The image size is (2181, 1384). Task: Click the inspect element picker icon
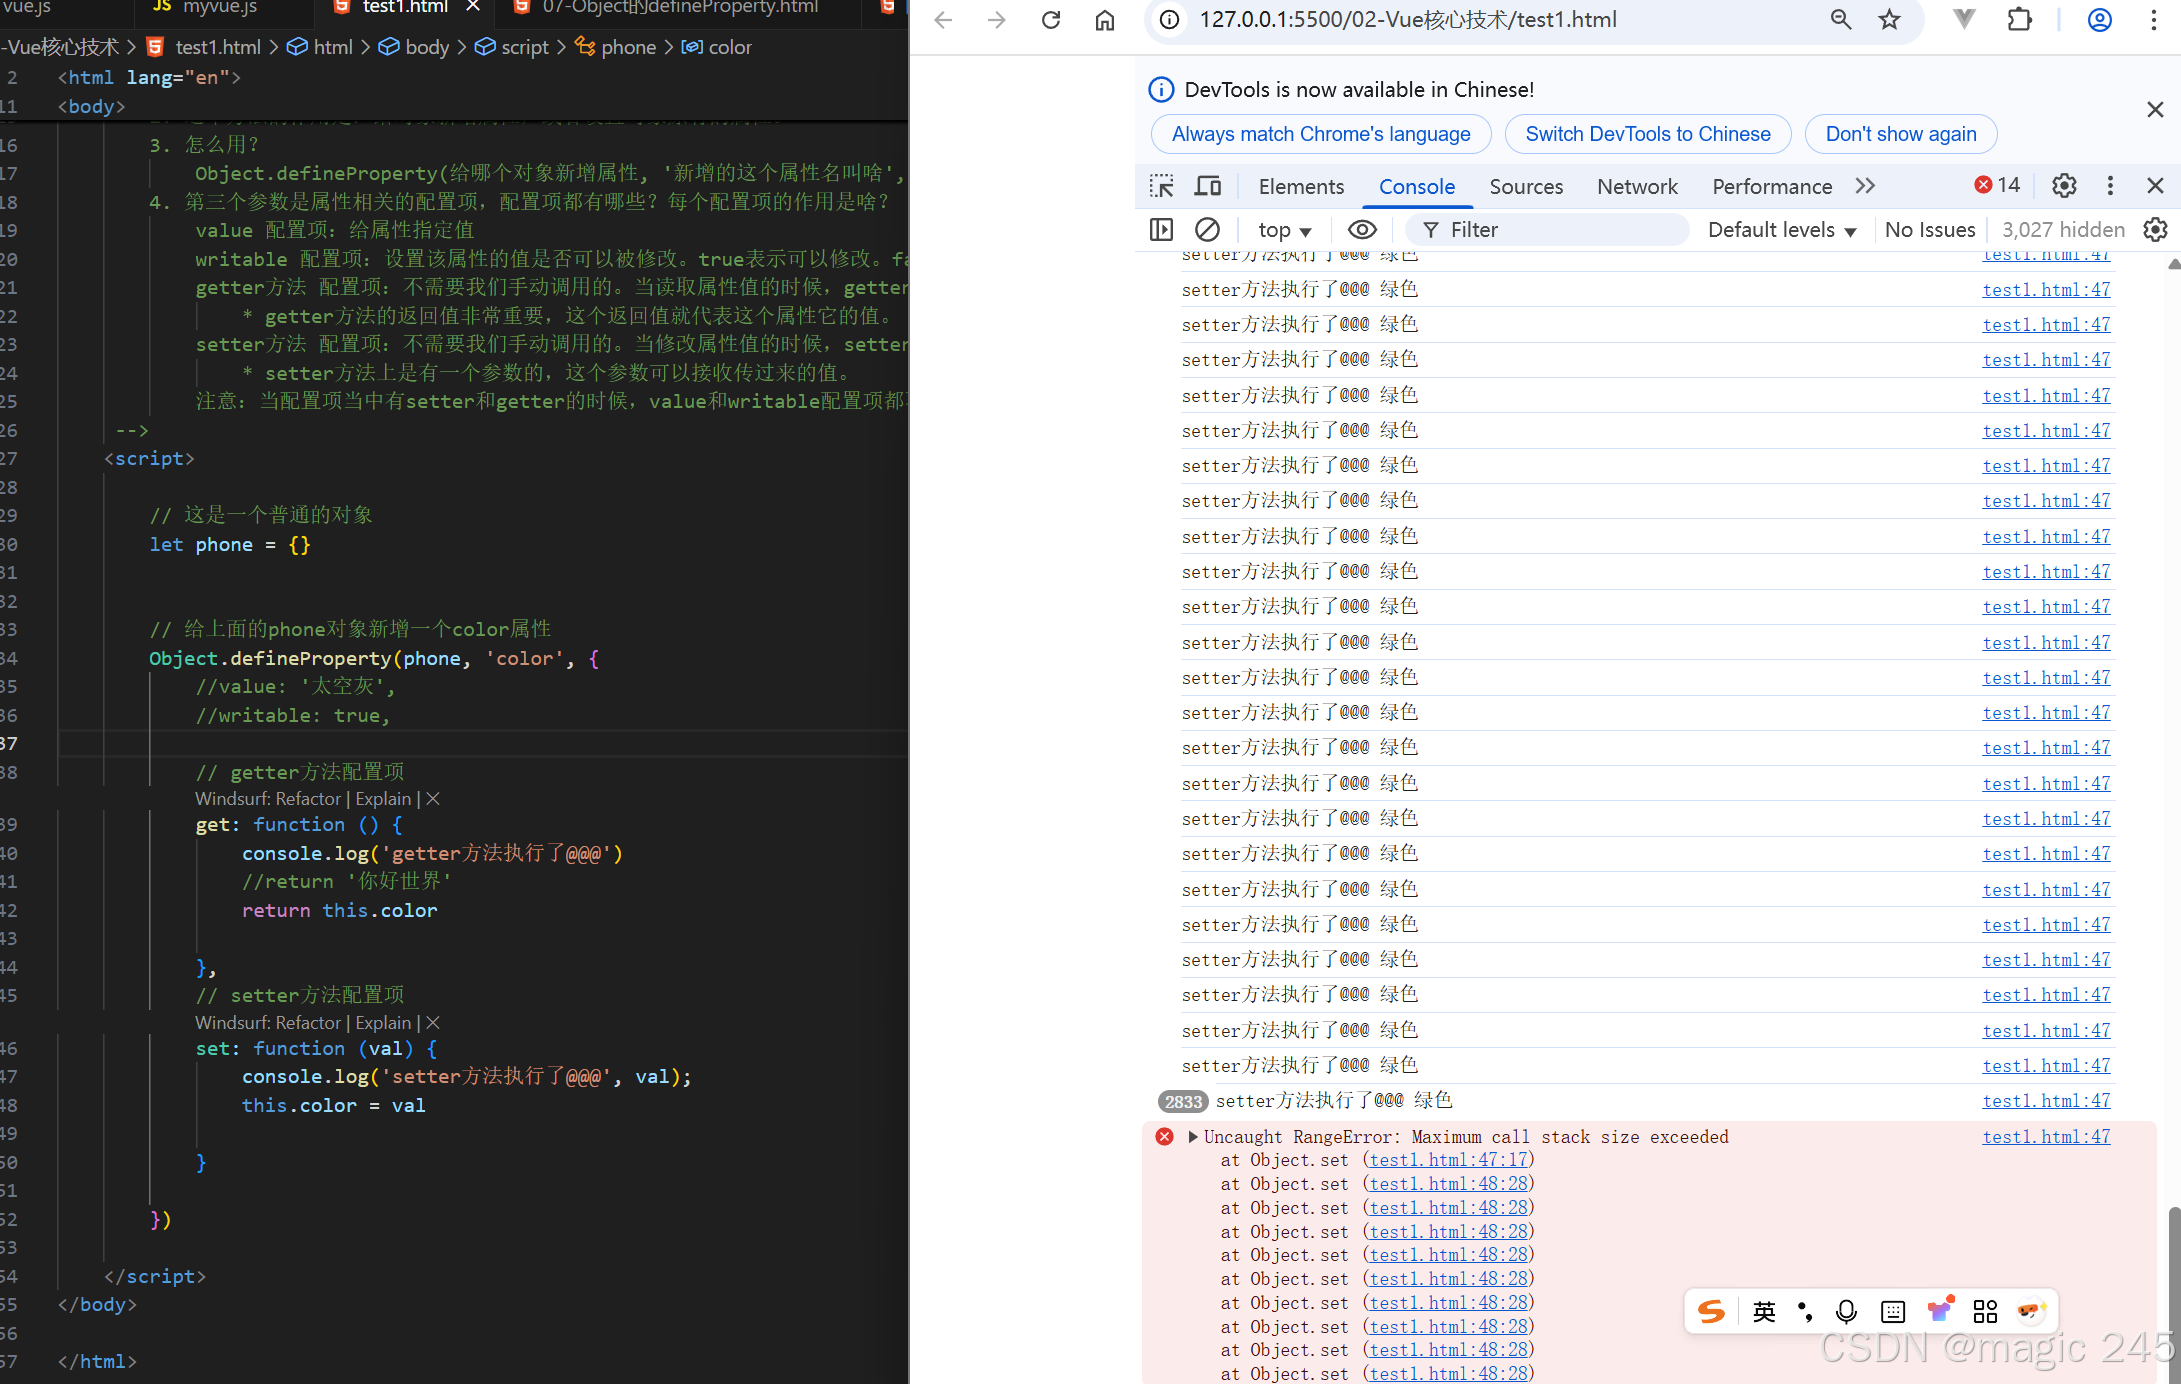pos(1161,186)
